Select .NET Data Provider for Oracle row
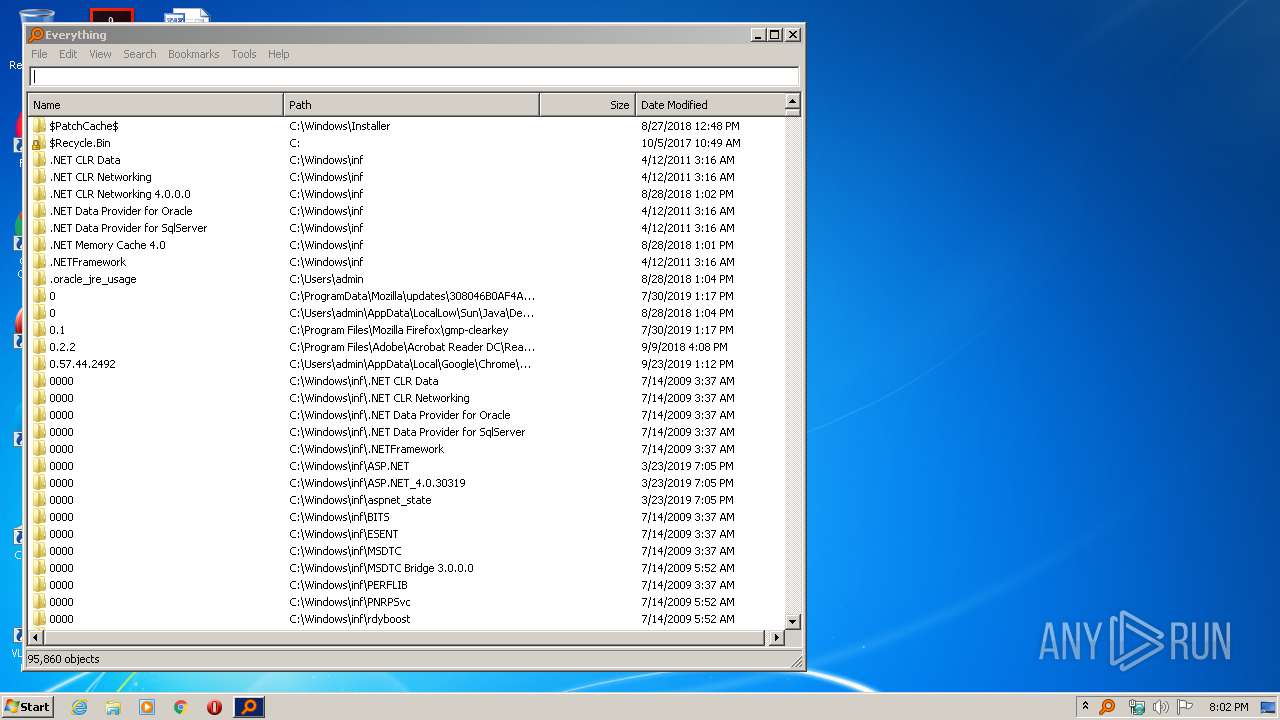 pos(407,211)
